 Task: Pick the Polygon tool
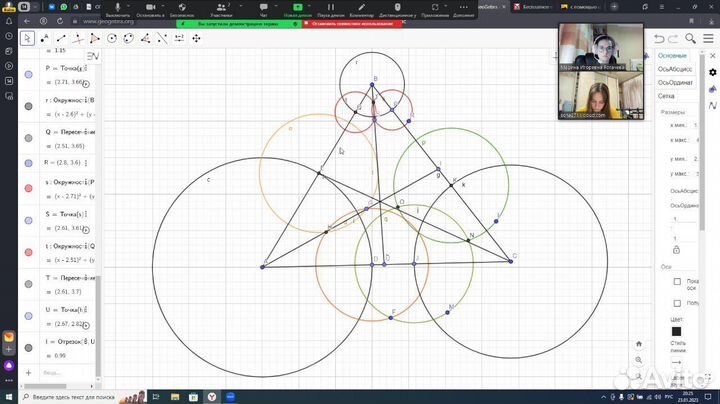pyautogui.click(x=94, y=38)
